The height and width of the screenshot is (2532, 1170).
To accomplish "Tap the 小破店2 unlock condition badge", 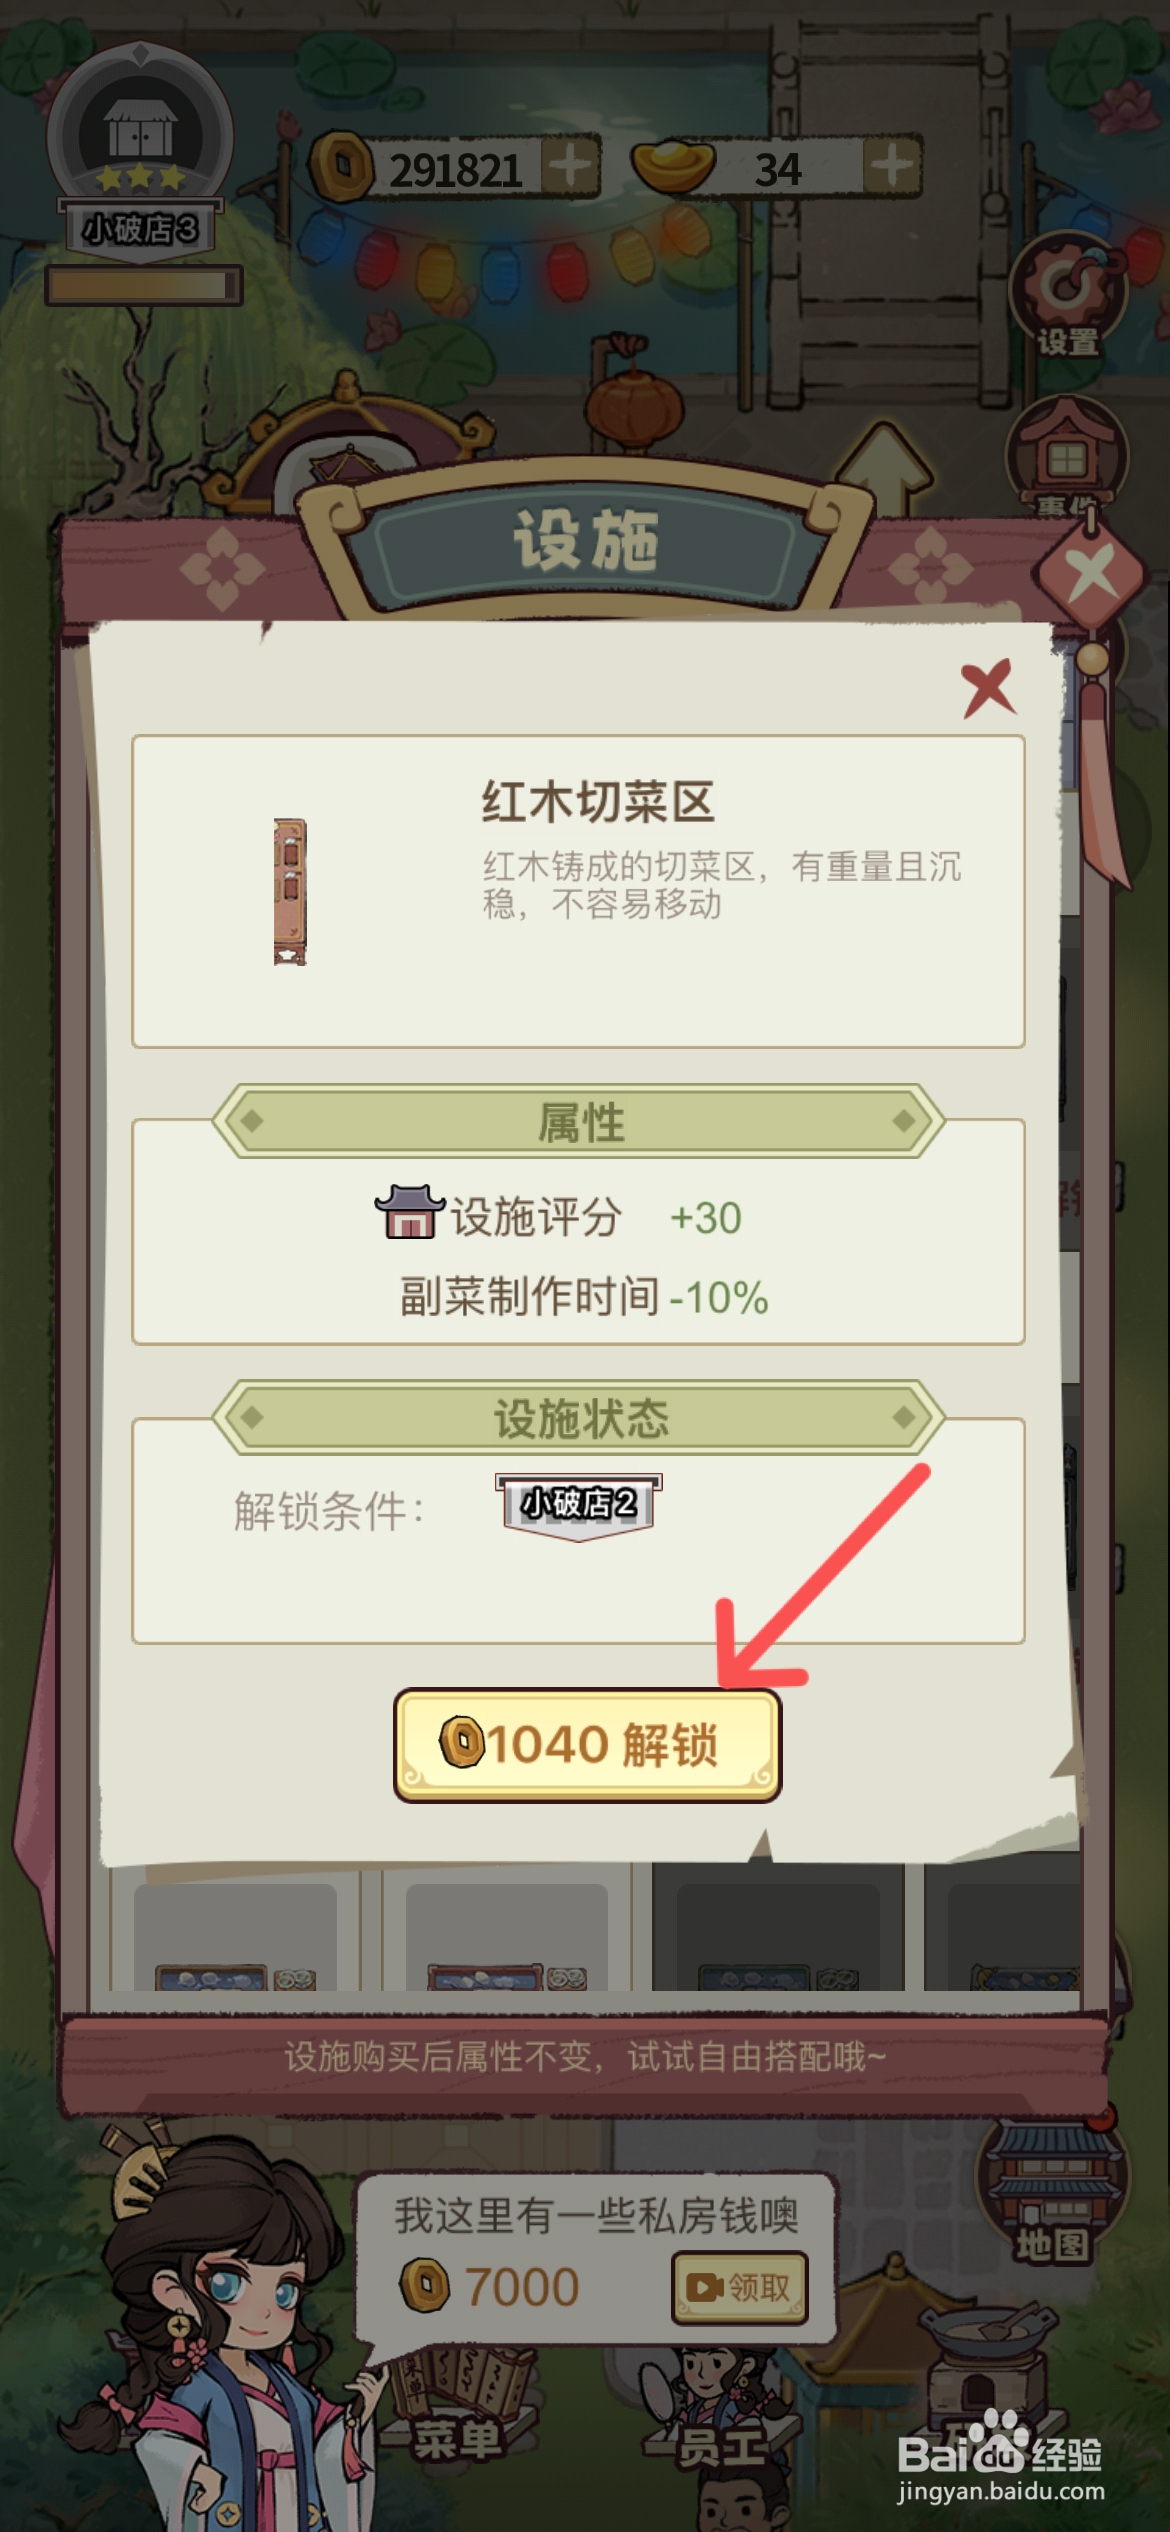I will point(579,1506).
